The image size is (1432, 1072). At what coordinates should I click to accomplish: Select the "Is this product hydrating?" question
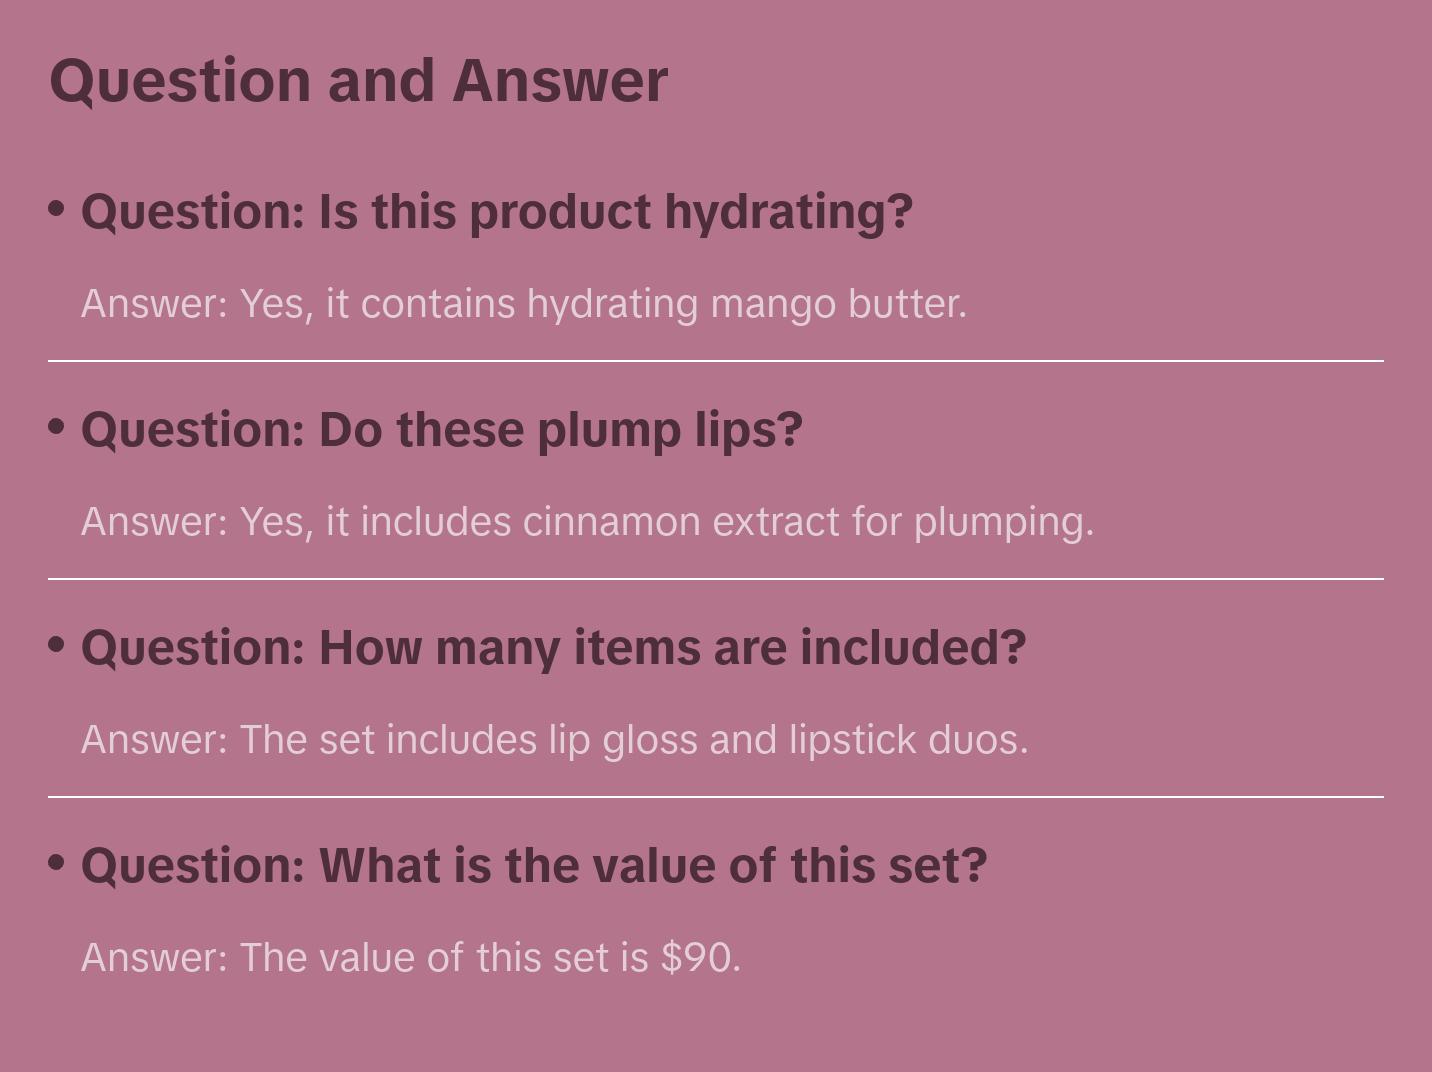tap(497, 212)
